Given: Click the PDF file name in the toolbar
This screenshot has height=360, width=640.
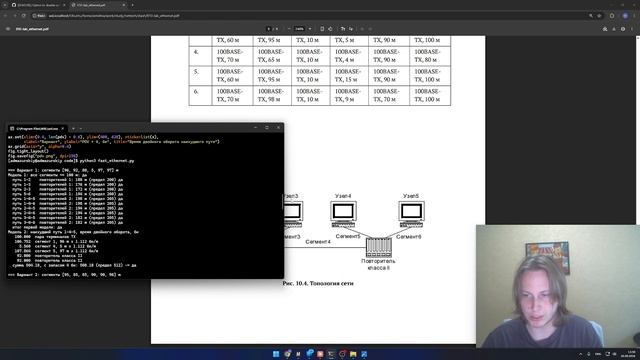Looking at the screenshot, I should 32,29.
